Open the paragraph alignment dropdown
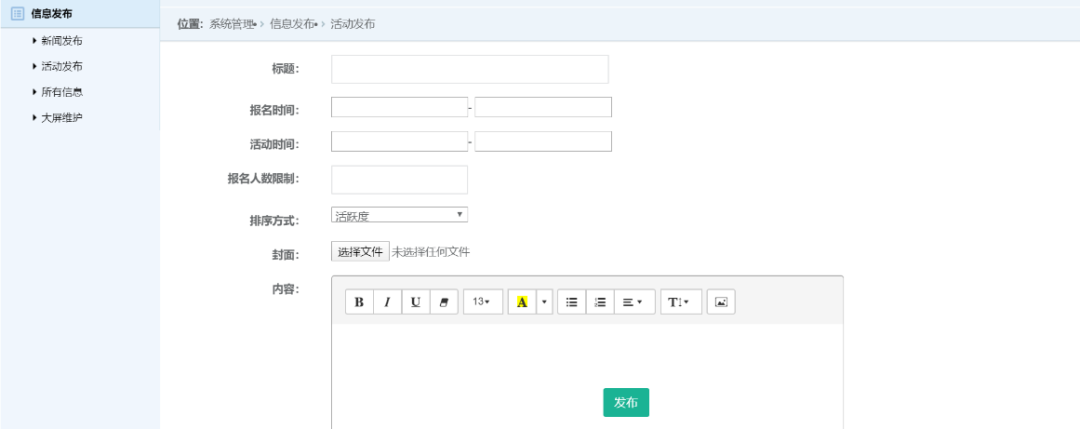Viewport: 1080px width, 429px height. pos(634,302)
